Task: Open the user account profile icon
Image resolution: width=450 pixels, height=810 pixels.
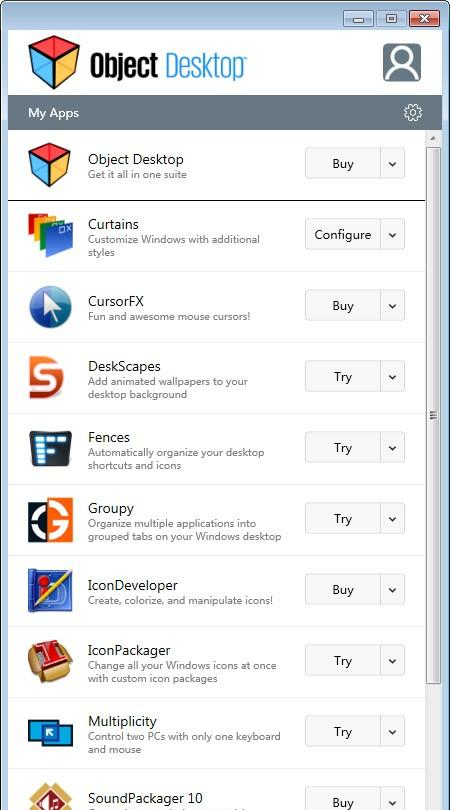Action: [x=401, y=63]
